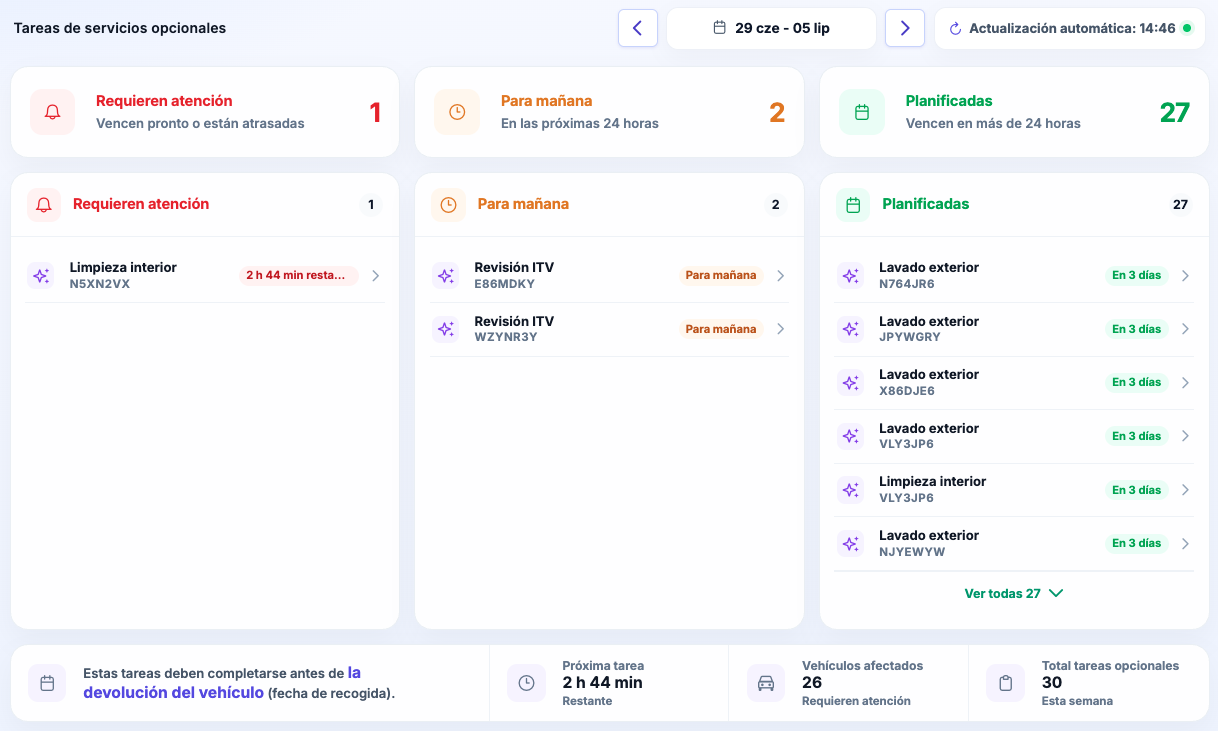
Task: Click car icon beside Vehículos afectados
Action: (x=766, y=683)
